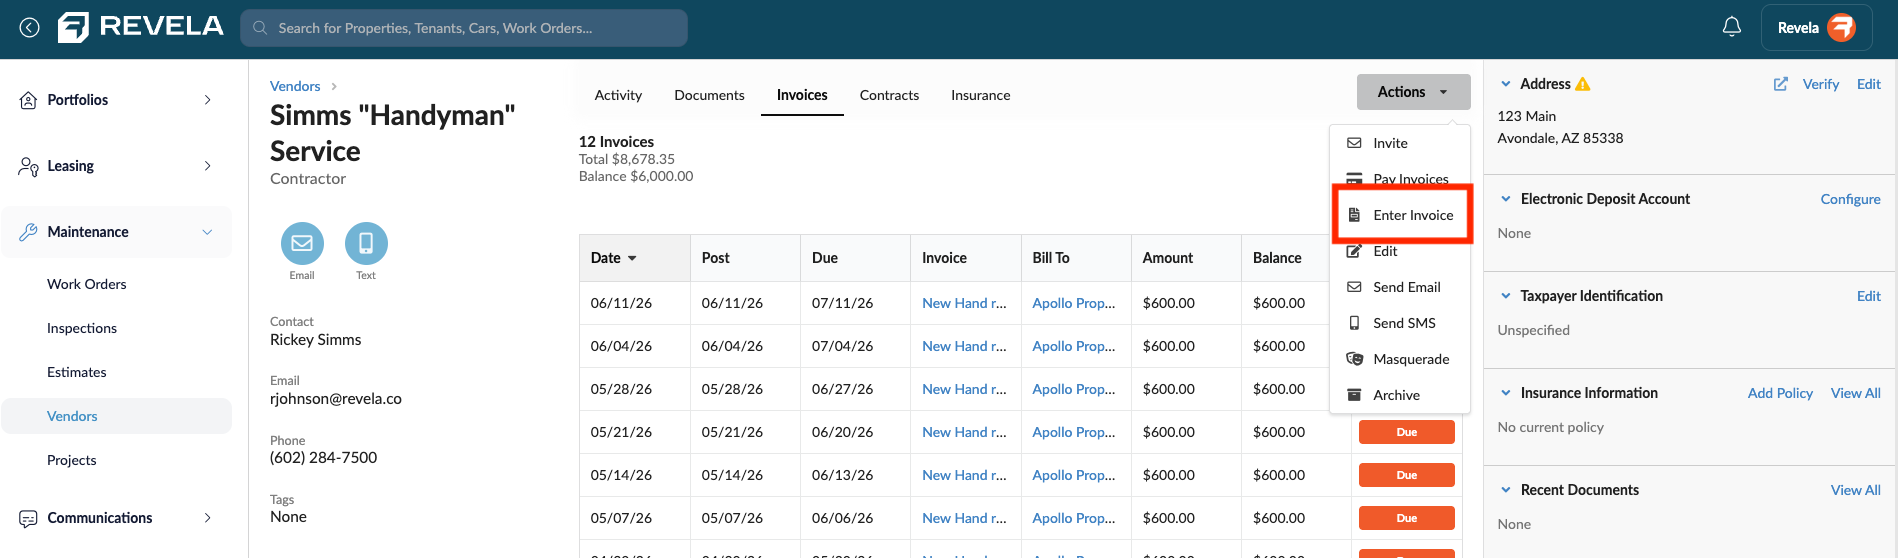Screen dimensions: 1898x558
Task: Open Projects in sidebar
Action: coord(72,460)
